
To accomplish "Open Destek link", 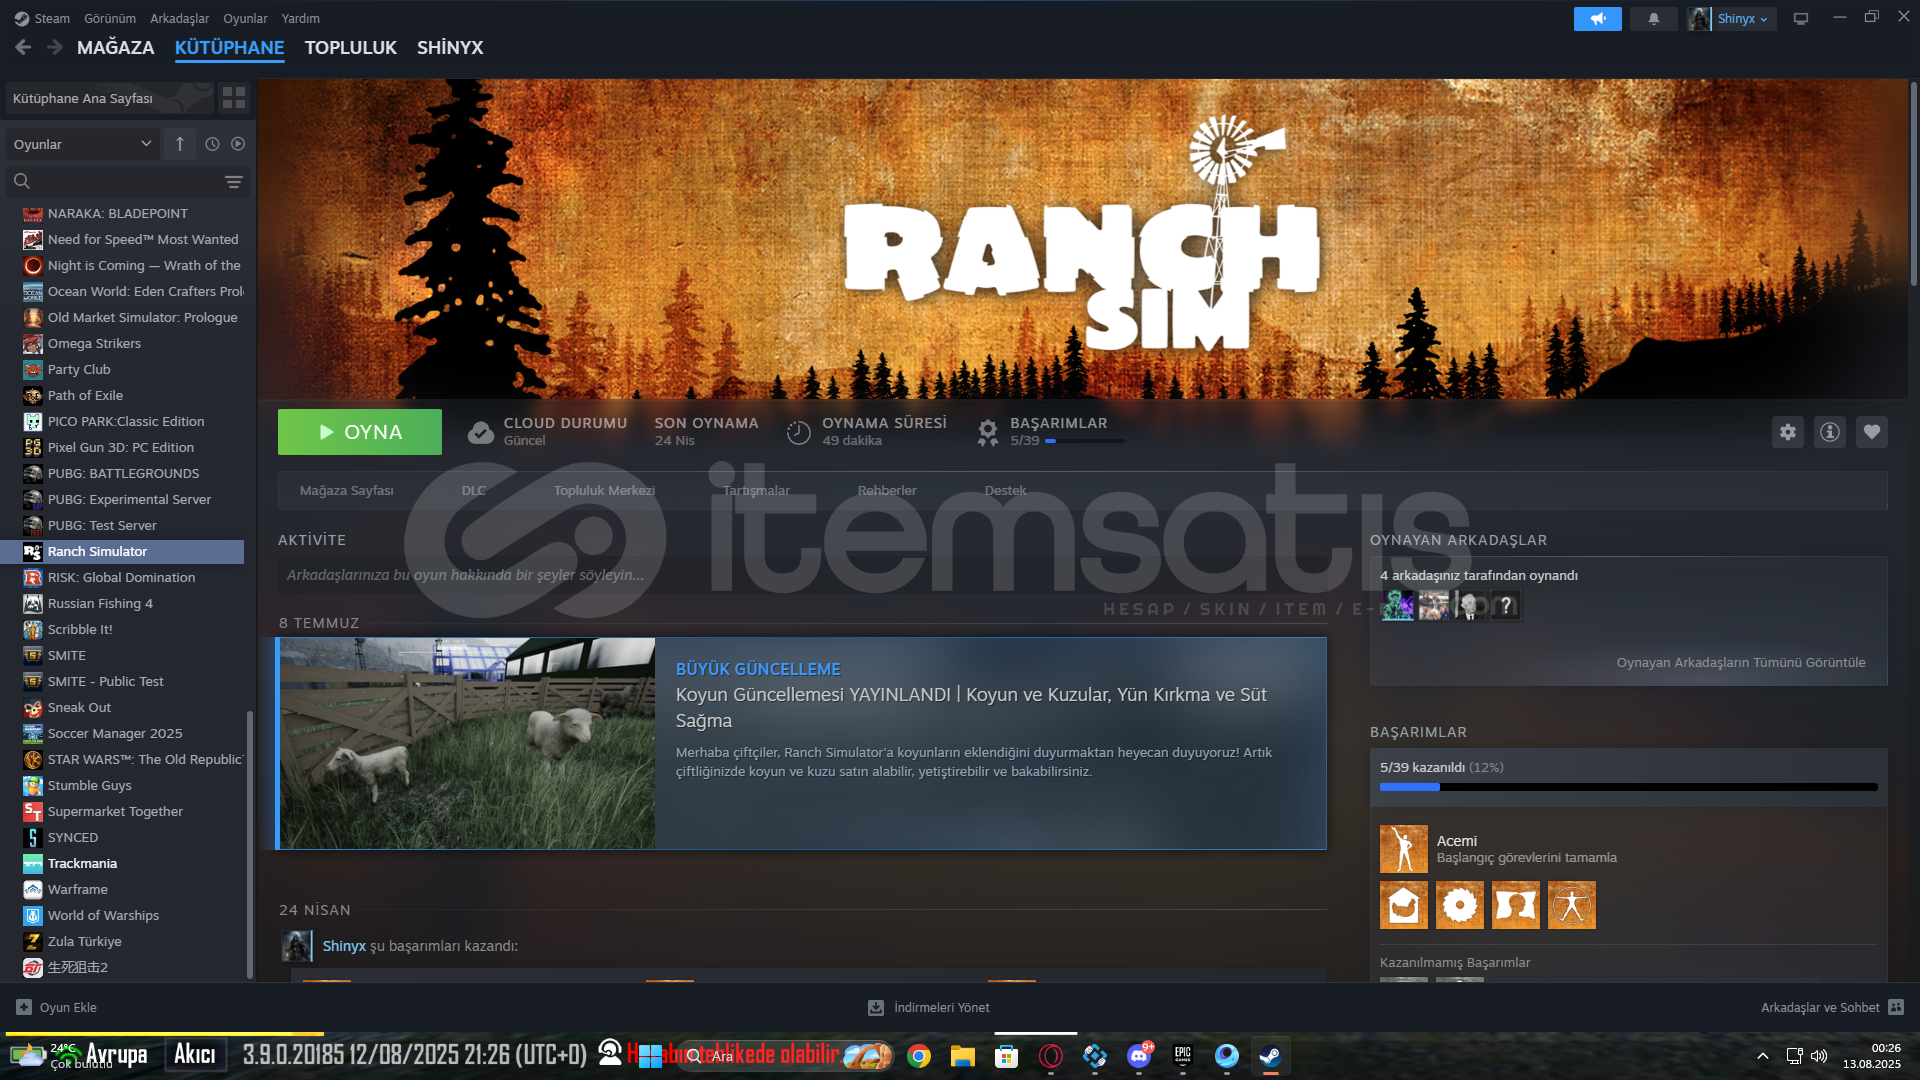I will click(1006, 490).
